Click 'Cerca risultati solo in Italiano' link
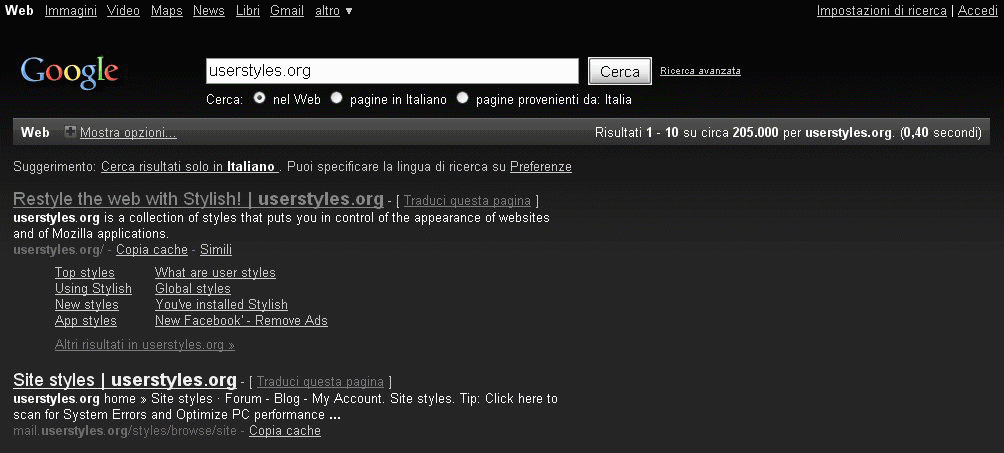Image resolution: width=1004 pixels, height=453 pixels. 189,167
